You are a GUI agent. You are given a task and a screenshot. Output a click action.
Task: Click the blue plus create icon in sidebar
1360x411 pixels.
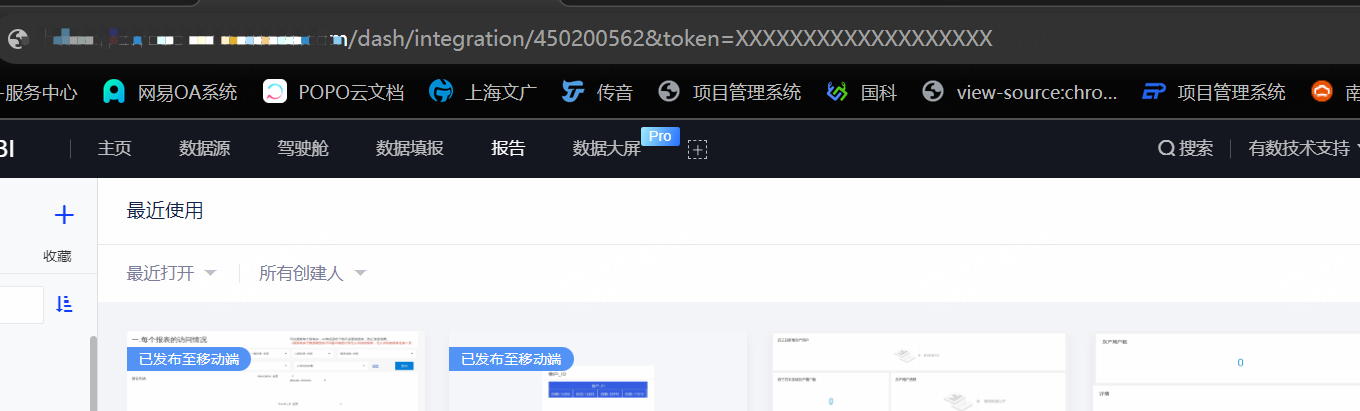(x=64, y=215)
